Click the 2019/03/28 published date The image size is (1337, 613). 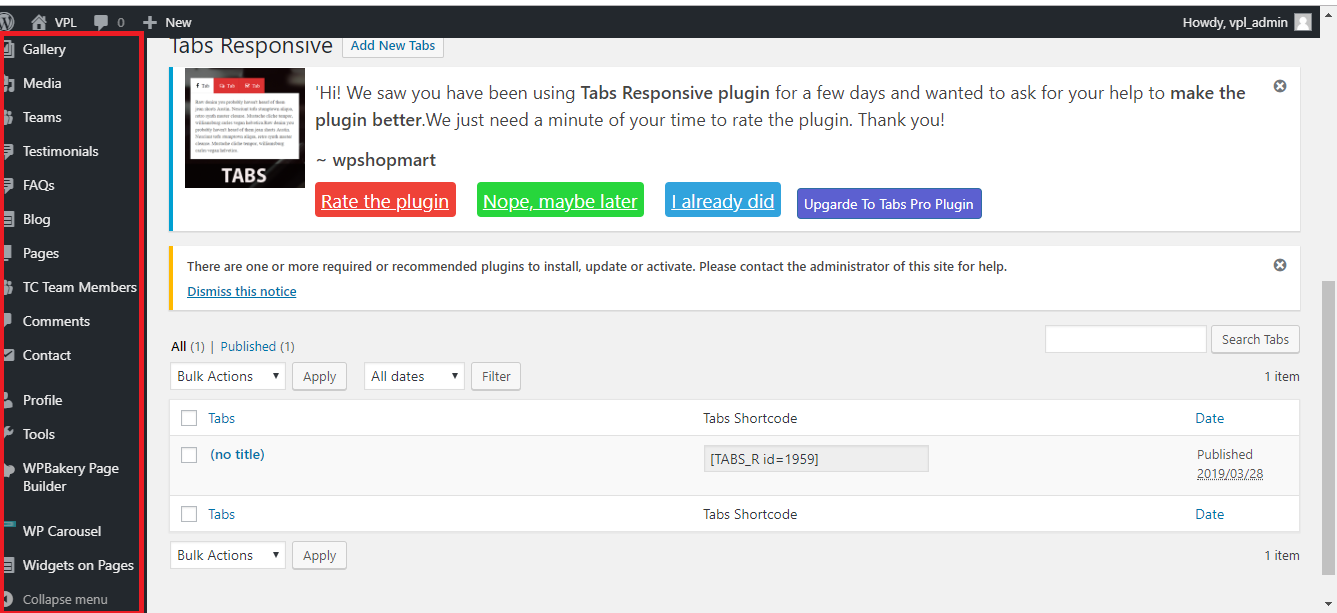pyautogui.click(x=1230, y=474)
